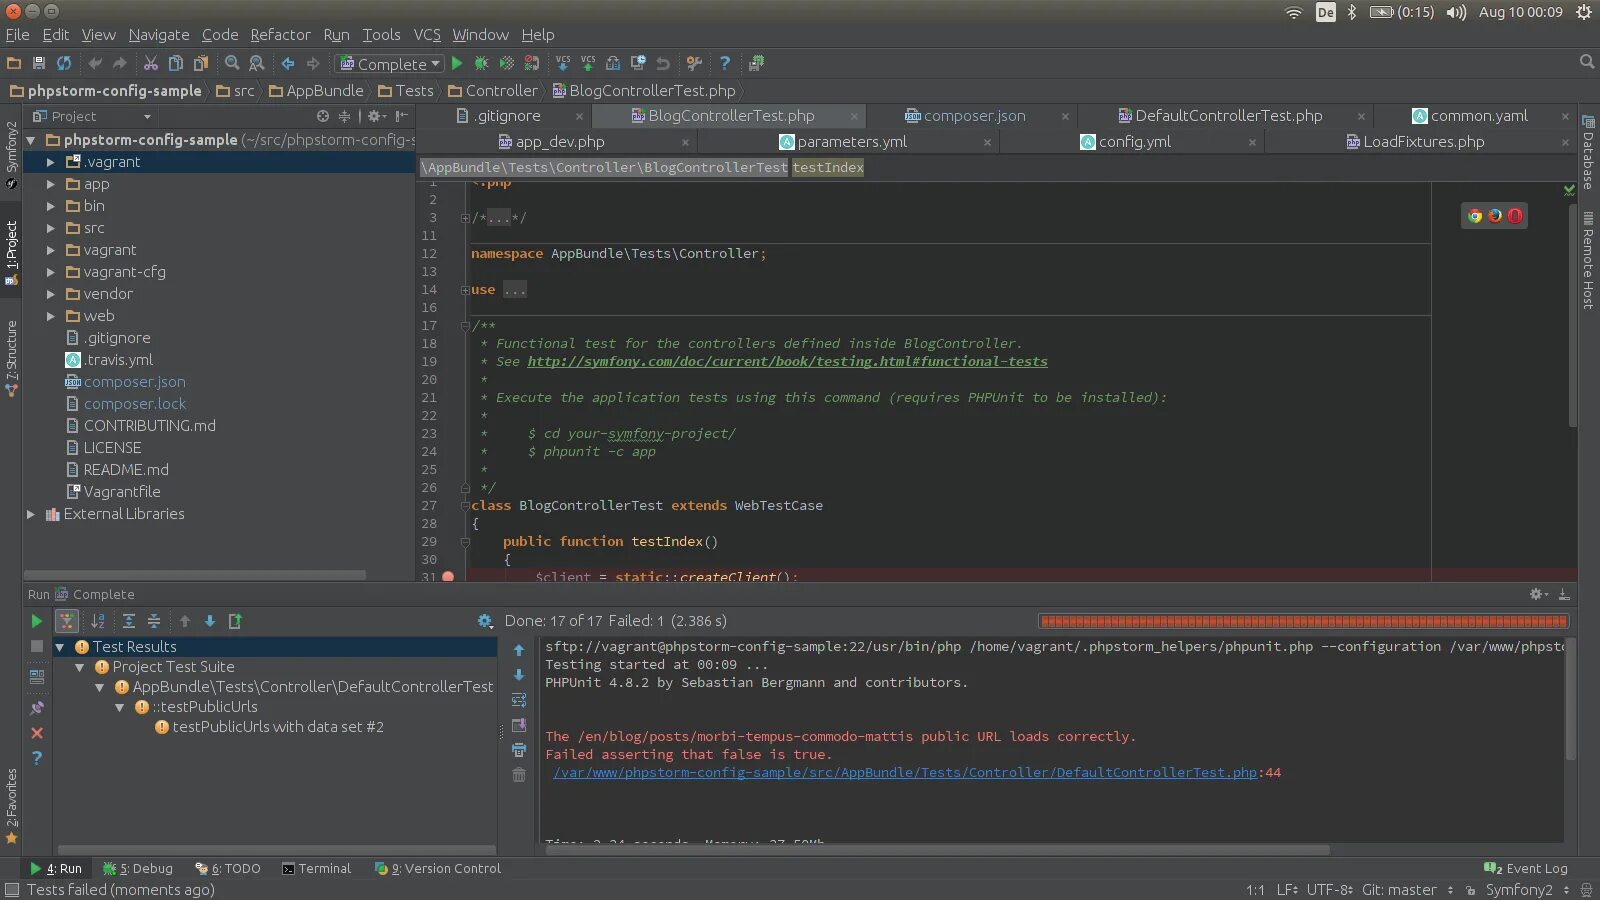Image resolution: width=1600 pixels, height=900 pixels.
Task: Expand the vendor folder in project tree
Action: click(x=51, y=294)
